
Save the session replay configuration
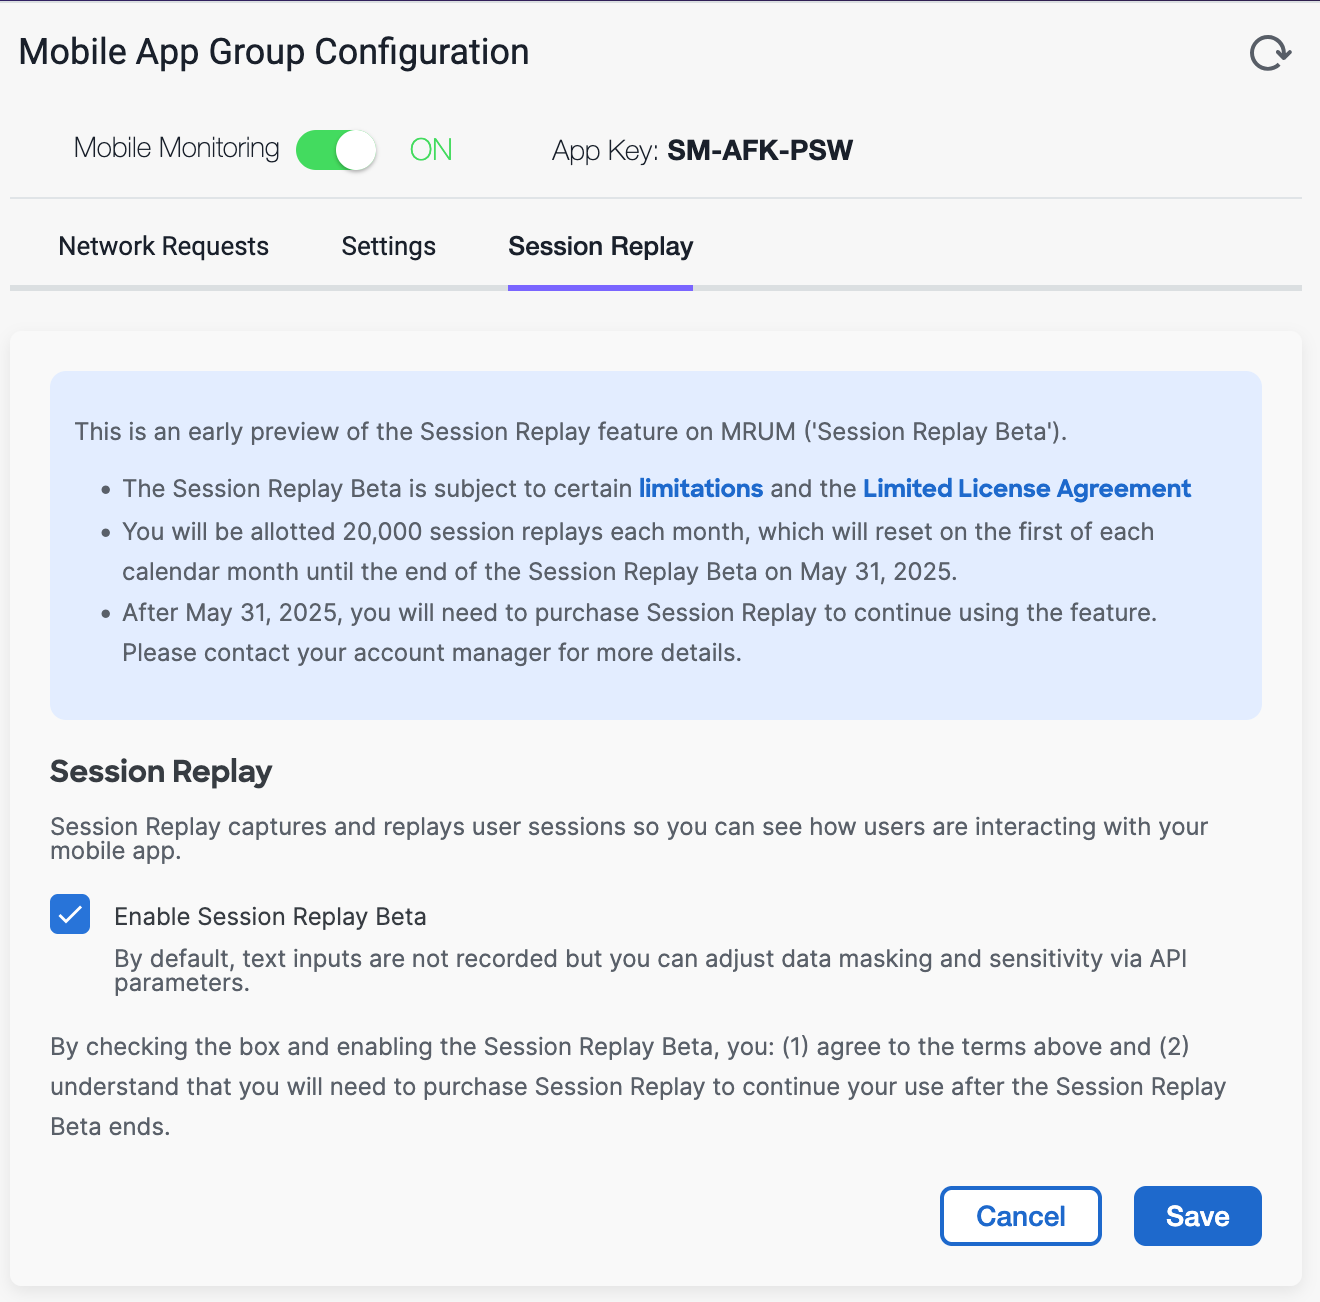[x=1198, y=1216]
